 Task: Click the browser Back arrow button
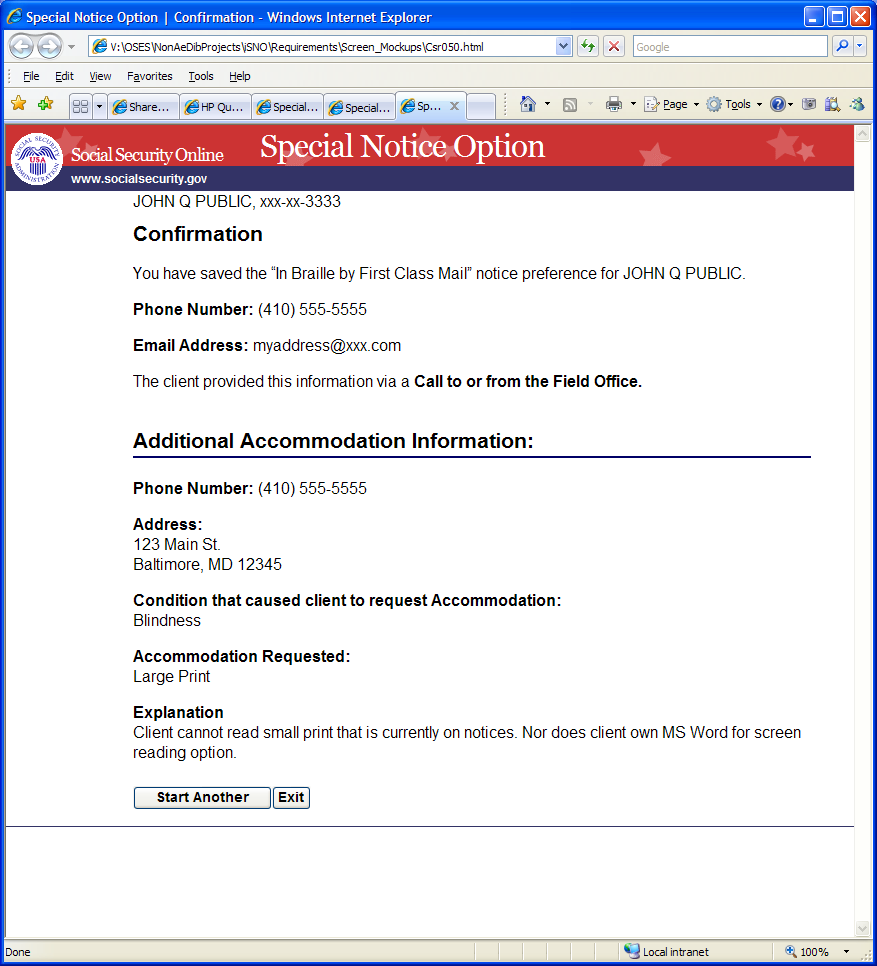[x=21, y=46]
